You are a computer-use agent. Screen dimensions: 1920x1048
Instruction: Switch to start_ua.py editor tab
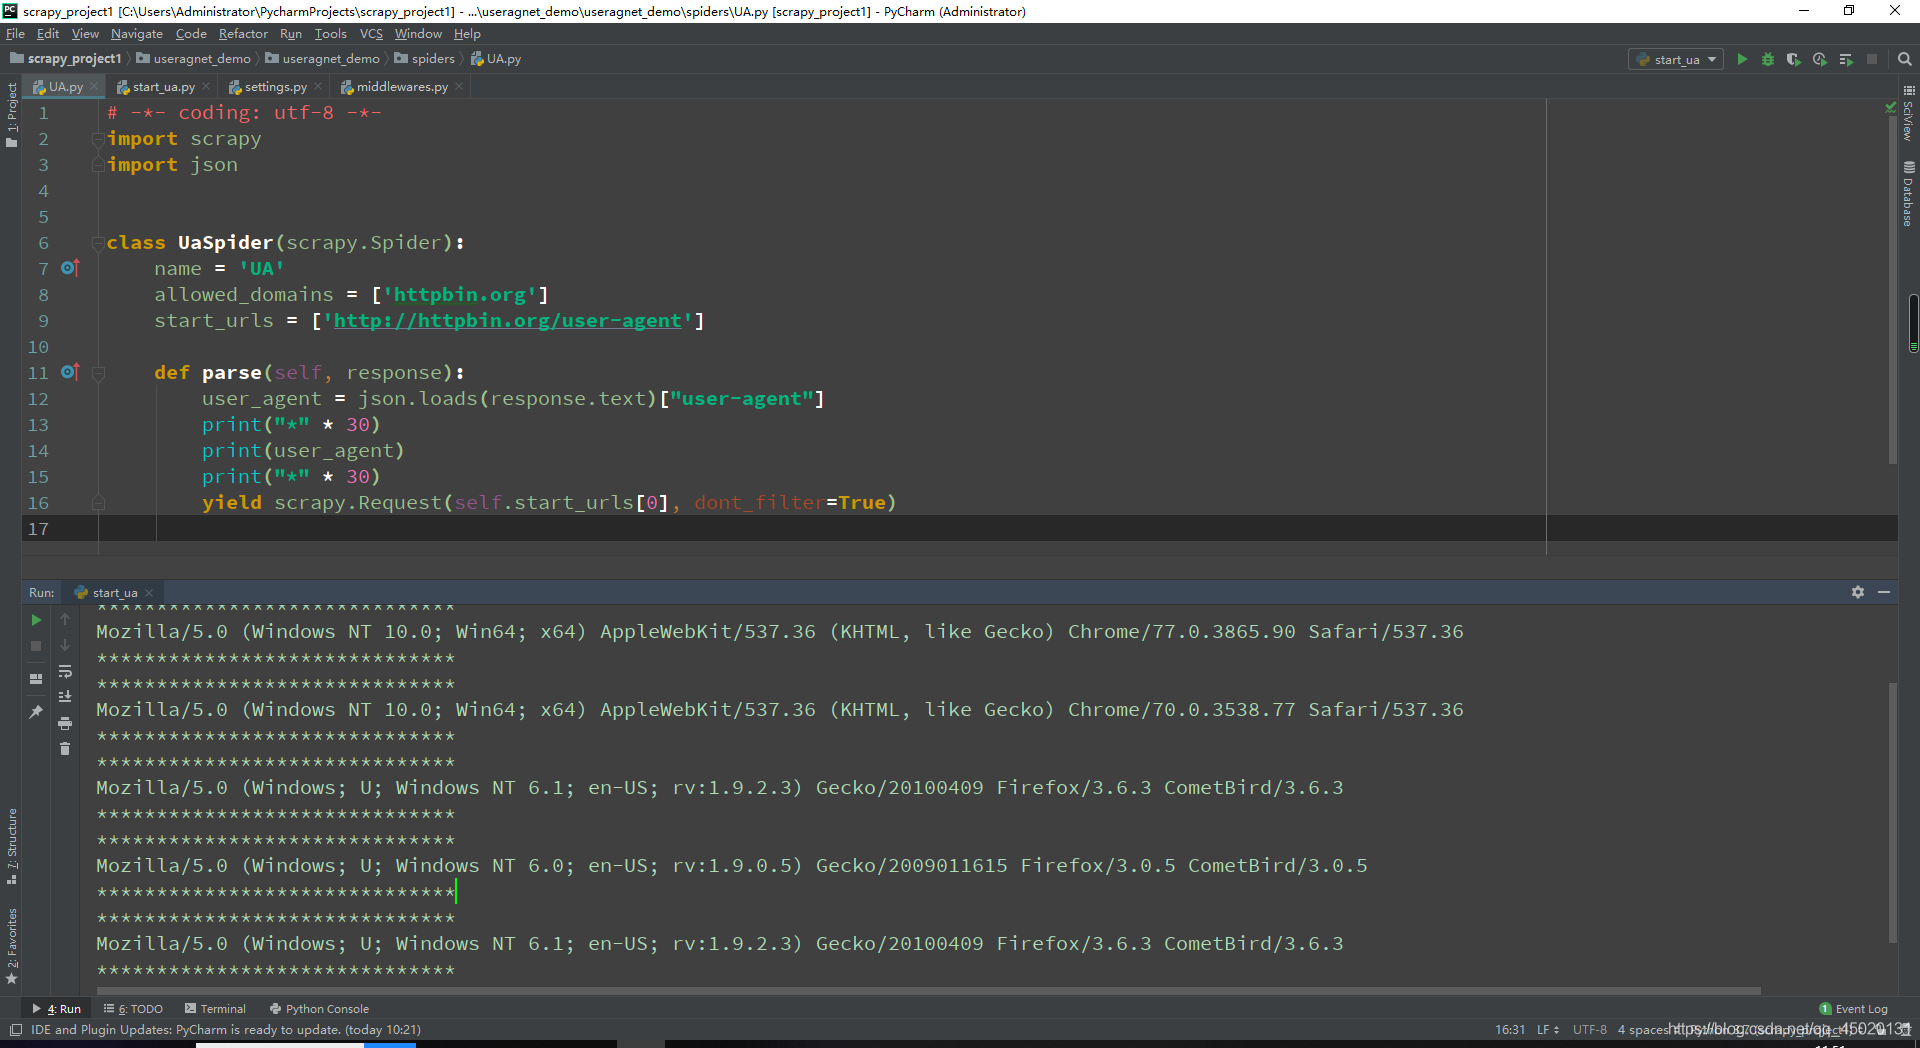point(164,87)
